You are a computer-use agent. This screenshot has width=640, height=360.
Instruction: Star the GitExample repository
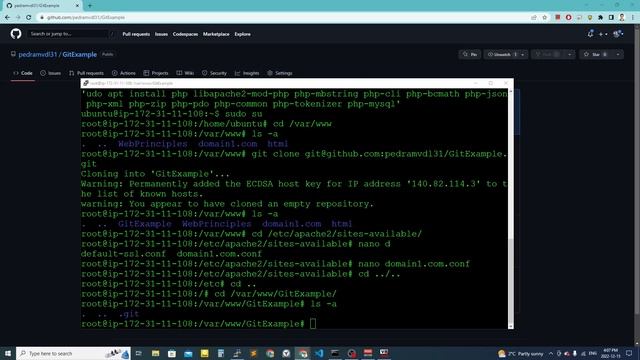point(596,54)
